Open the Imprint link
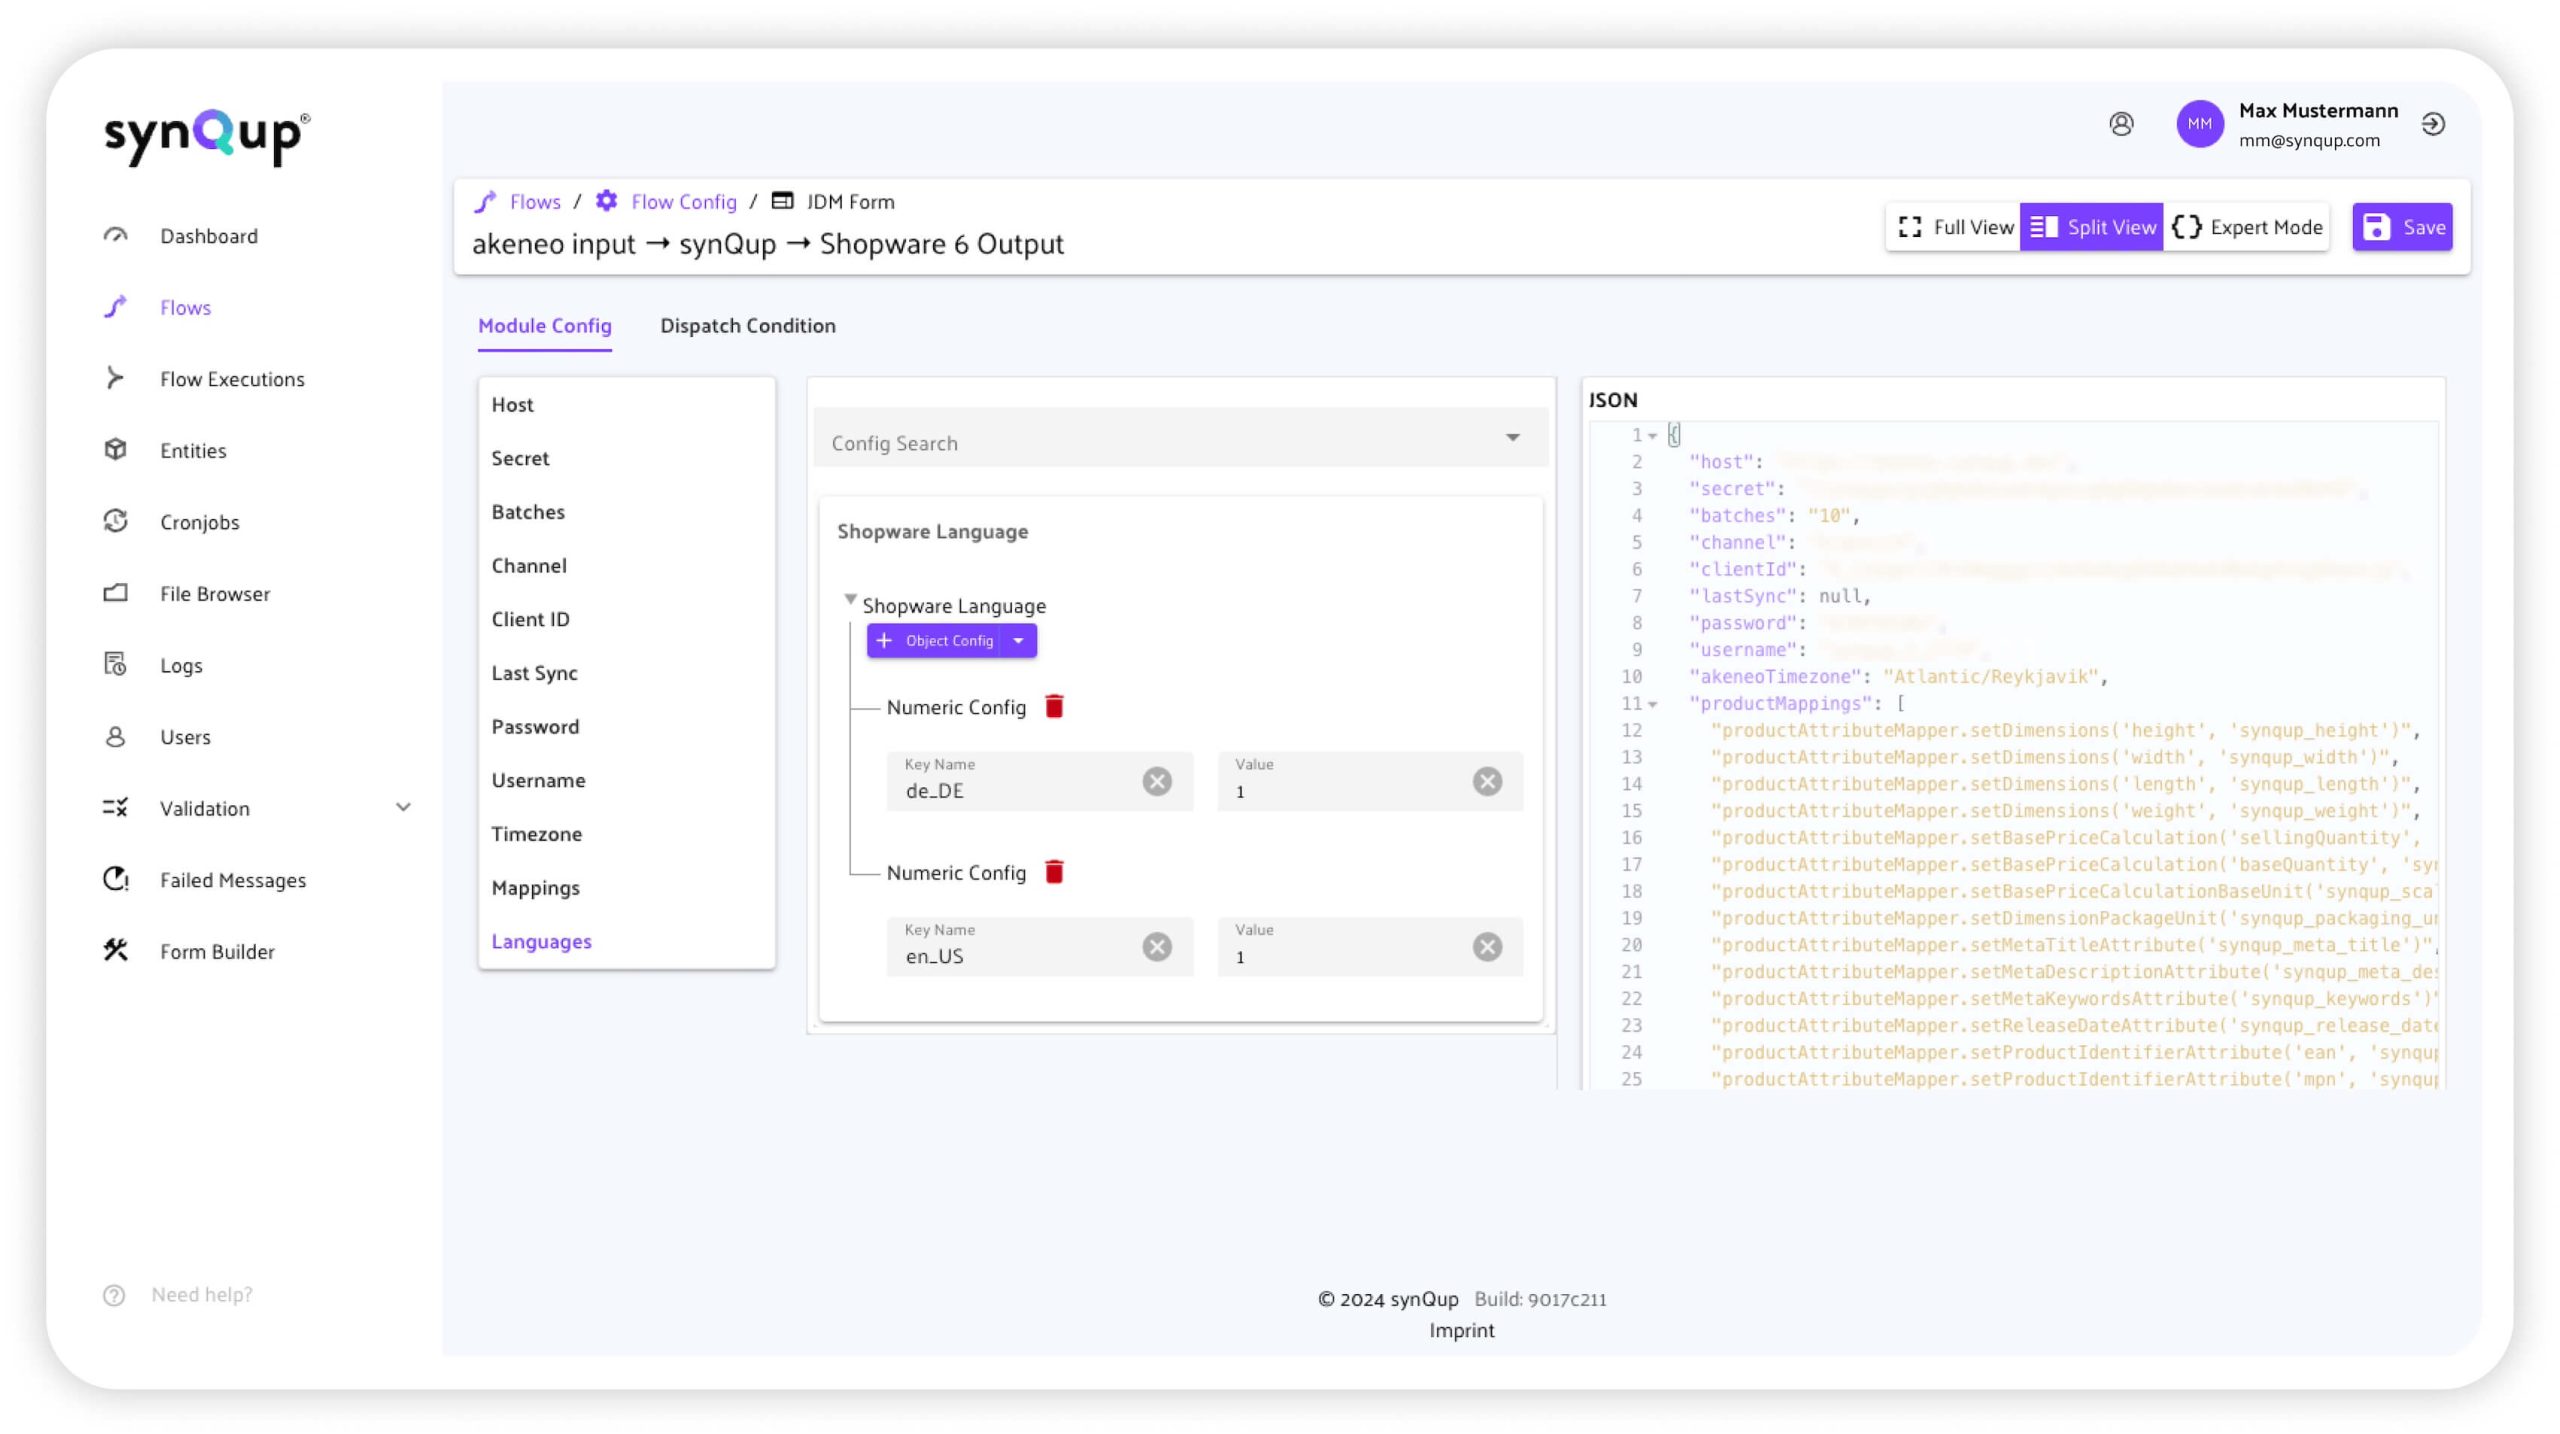Screen dimensions: 2560x1434 (x=1461, y=1331)
